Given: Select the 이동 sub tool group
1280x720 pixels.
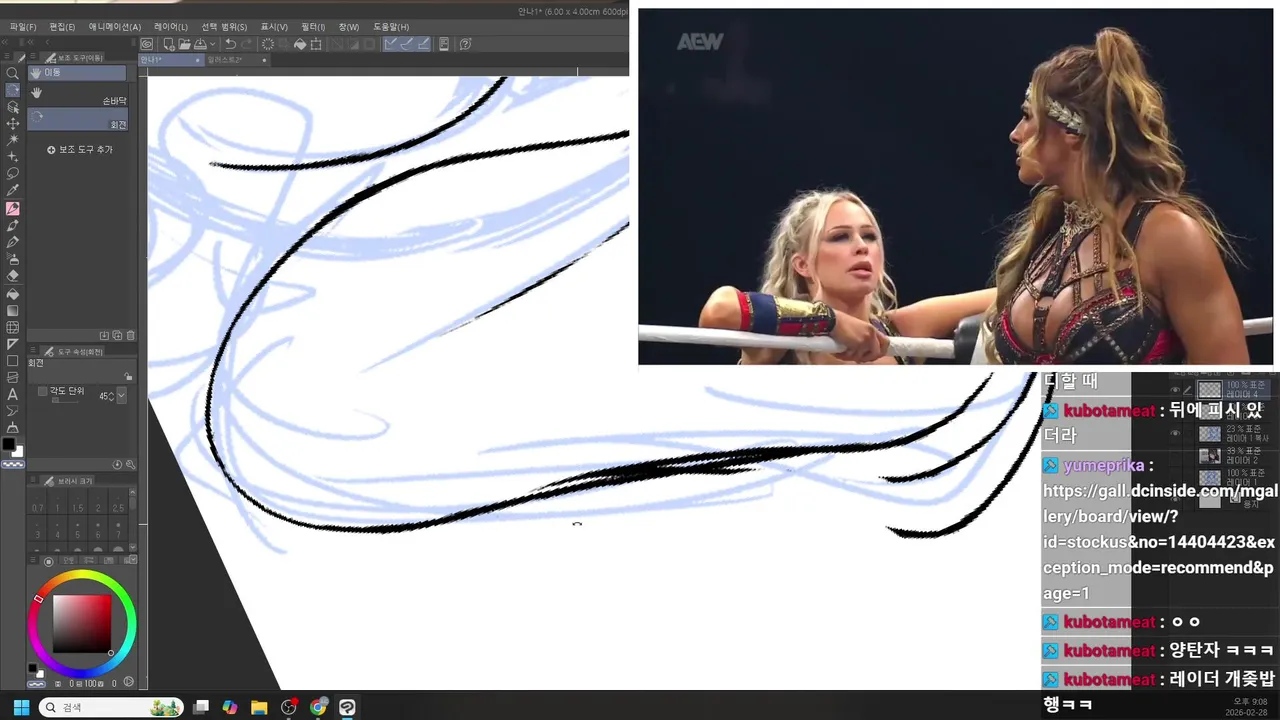Looking at the screenshot, I should coord(78,73).
